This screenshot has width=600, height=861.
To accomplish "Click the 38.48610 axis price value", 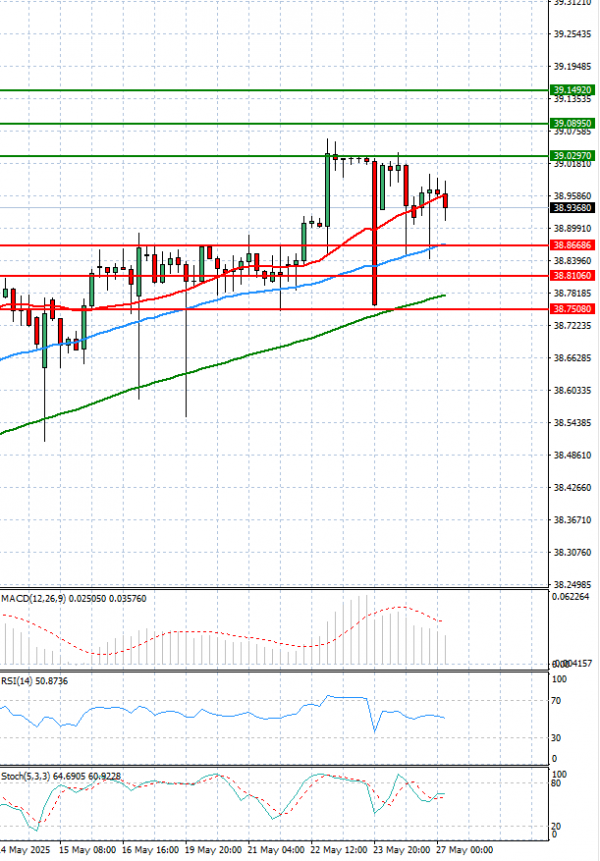I will coord(572,455).
